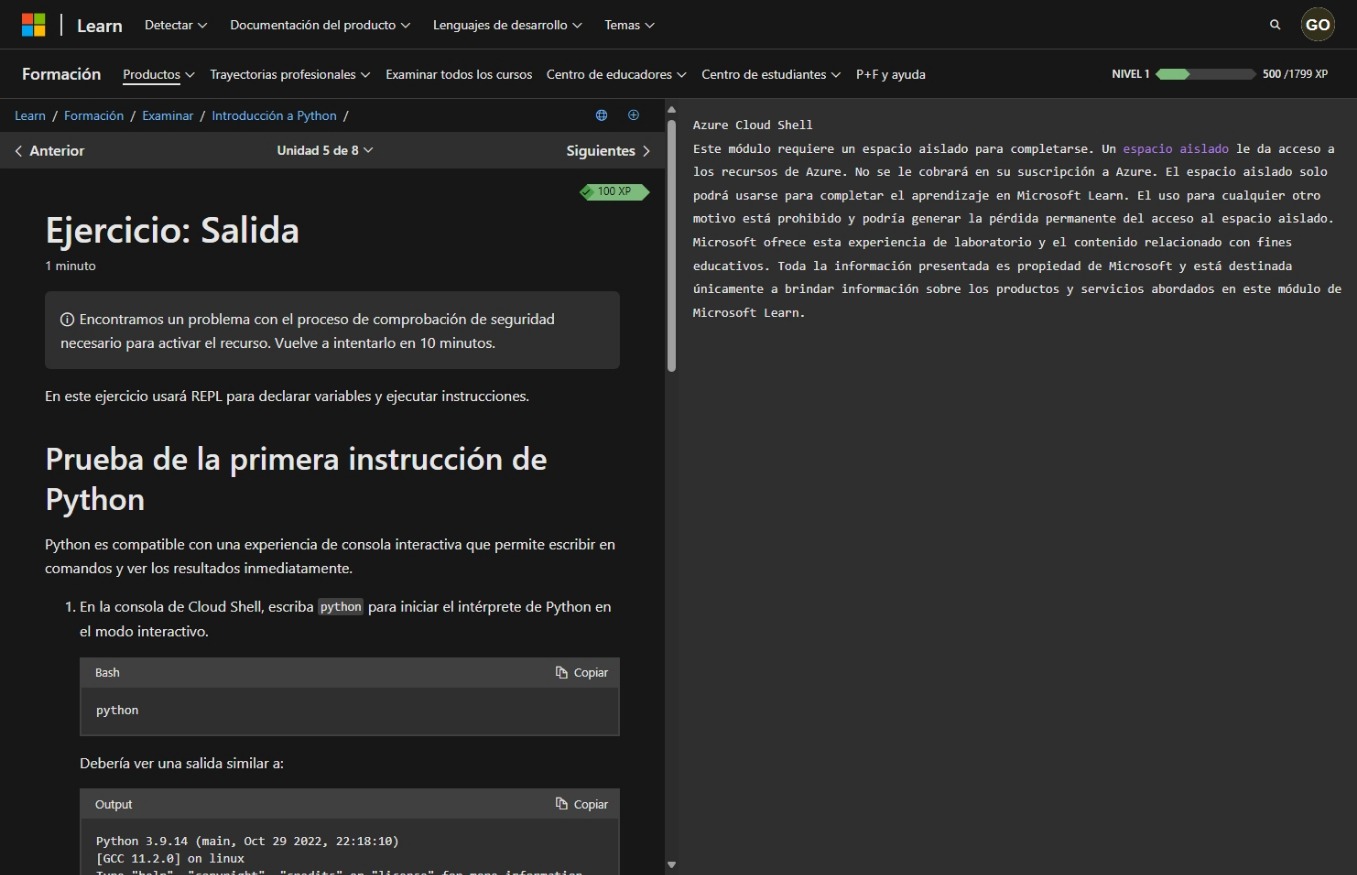Click the Formación header title

click(x=61, y=74)
